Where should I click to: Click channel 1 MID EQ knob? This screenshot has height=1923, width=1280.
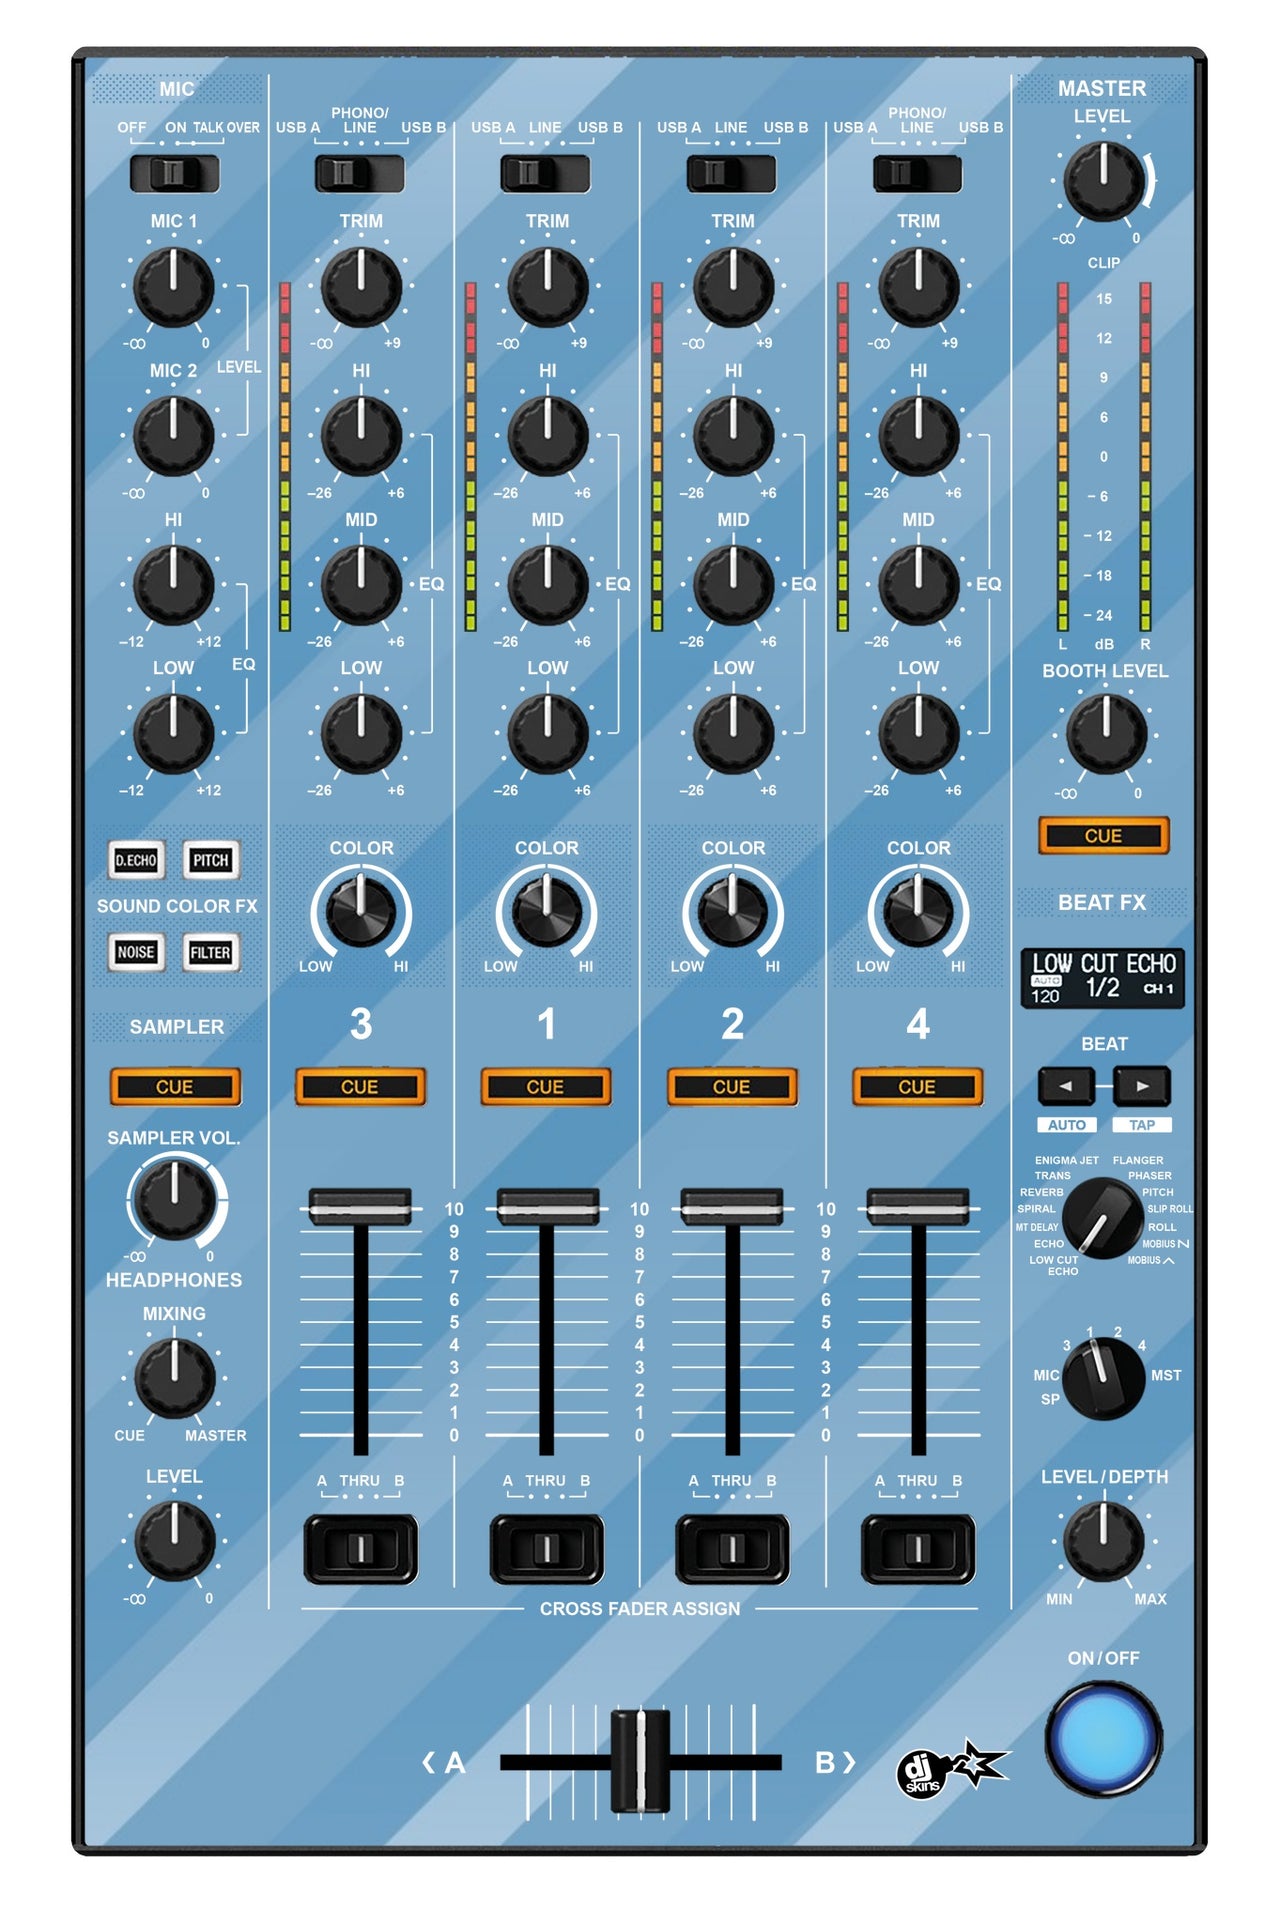click(x=548, y=585)
